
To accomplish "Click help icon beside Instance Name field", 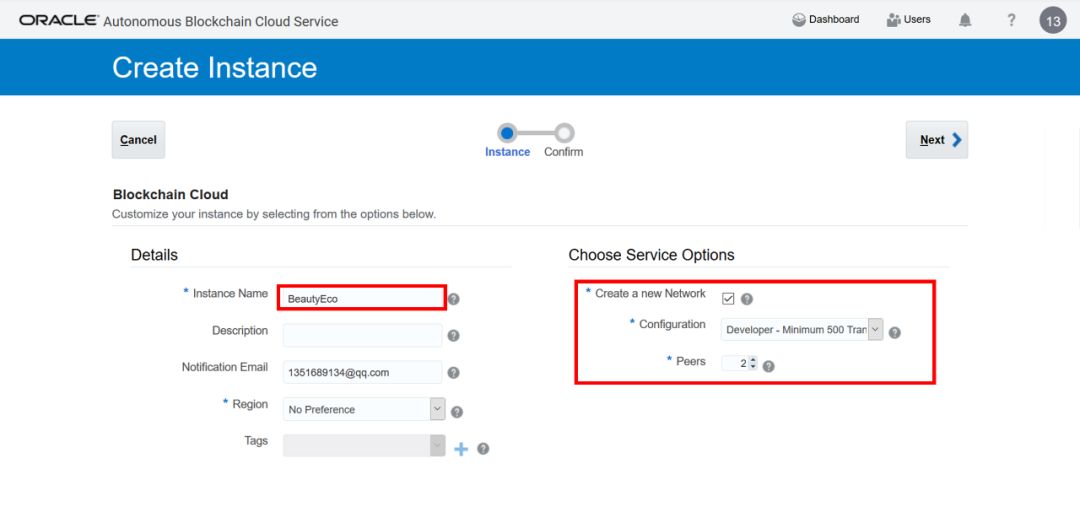I will click(453, 299).
